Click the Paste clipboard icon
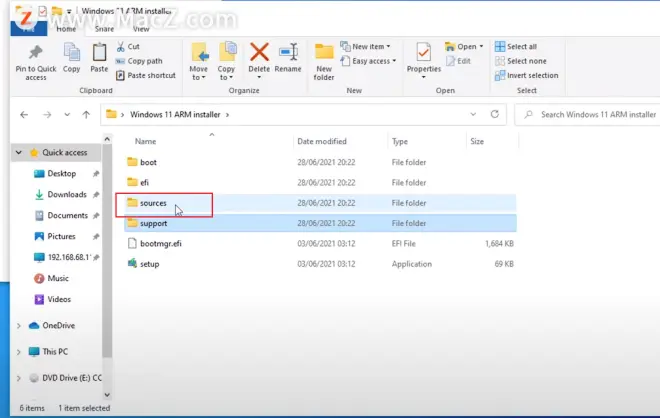Screen dimensions: 660x418 pyautogui.click(x=99, y=53)
